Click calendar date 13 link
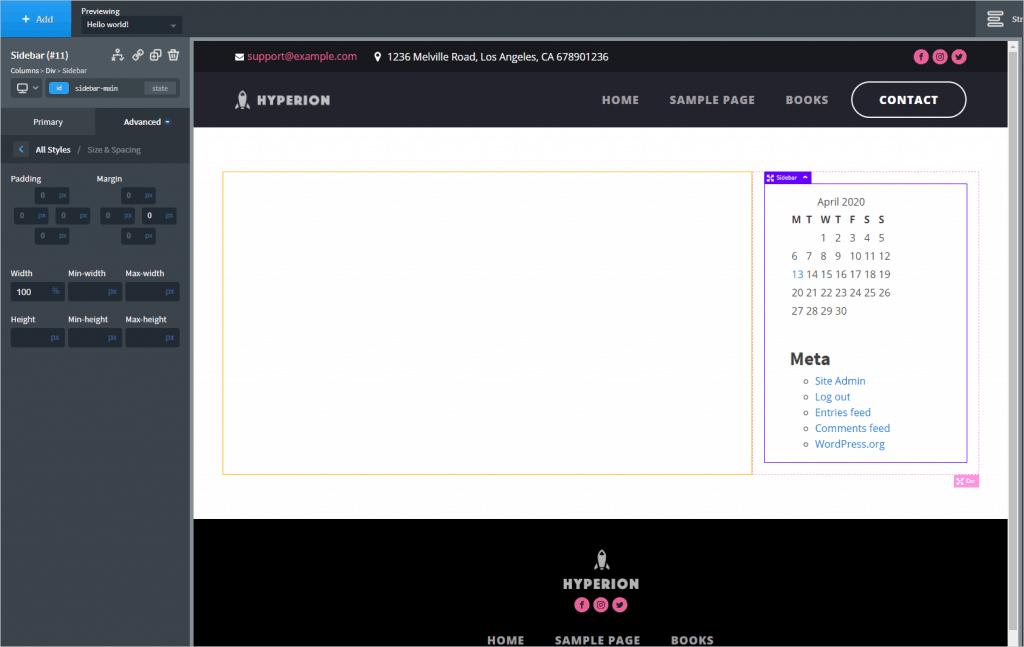 coord(797,274)
